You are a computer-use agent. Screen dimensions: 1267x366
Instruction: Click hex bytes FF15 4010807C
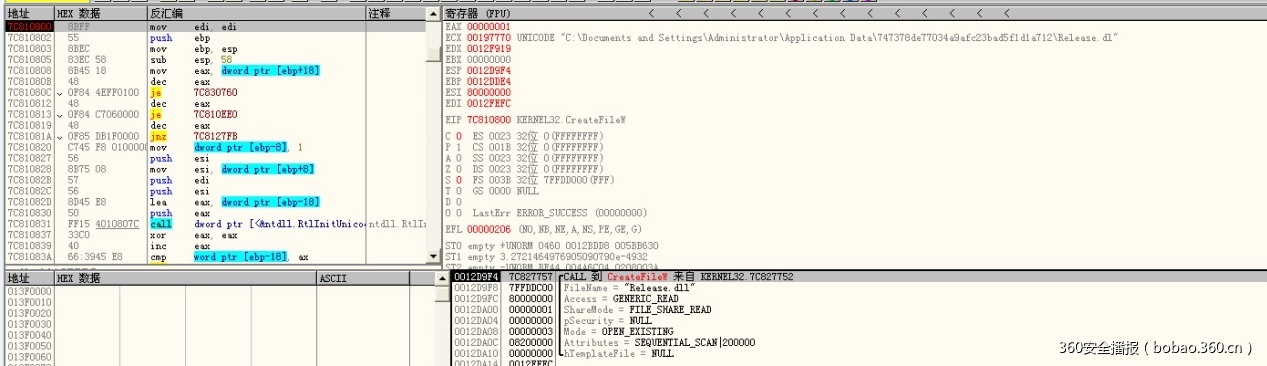coord(102,224)
